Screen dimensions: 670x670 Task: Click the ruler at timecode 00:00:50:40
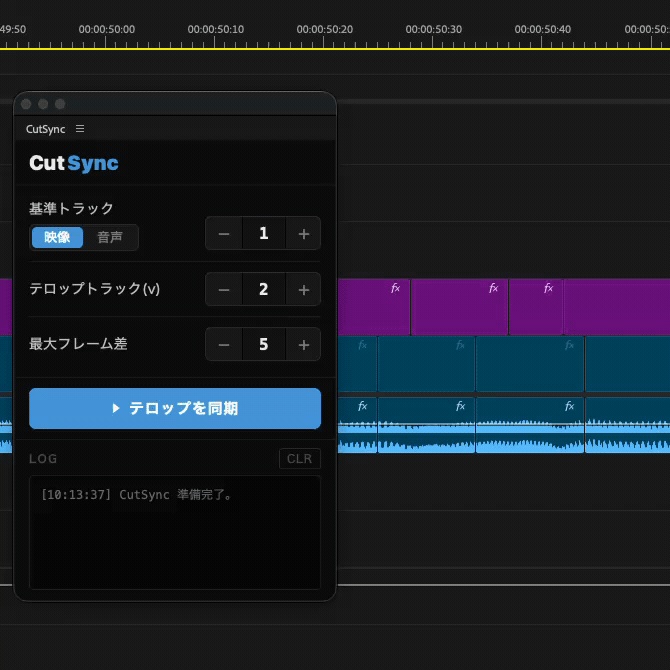542,29
